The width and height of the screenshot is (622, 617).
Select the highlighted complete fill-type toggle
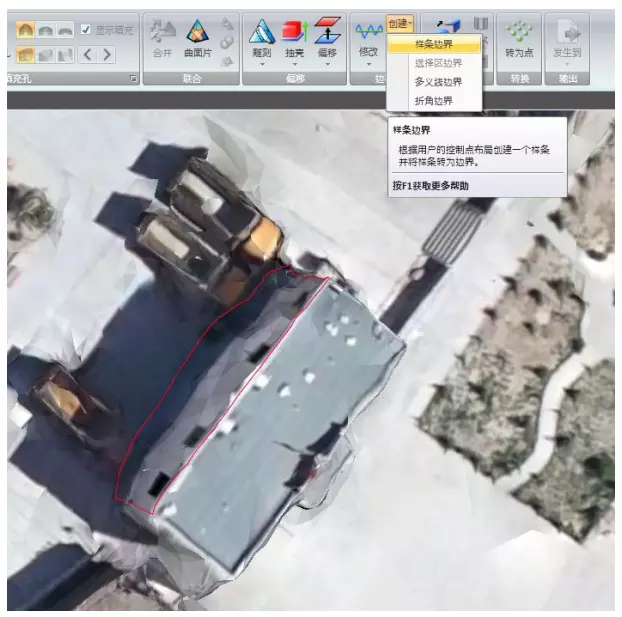click(24, 54)
